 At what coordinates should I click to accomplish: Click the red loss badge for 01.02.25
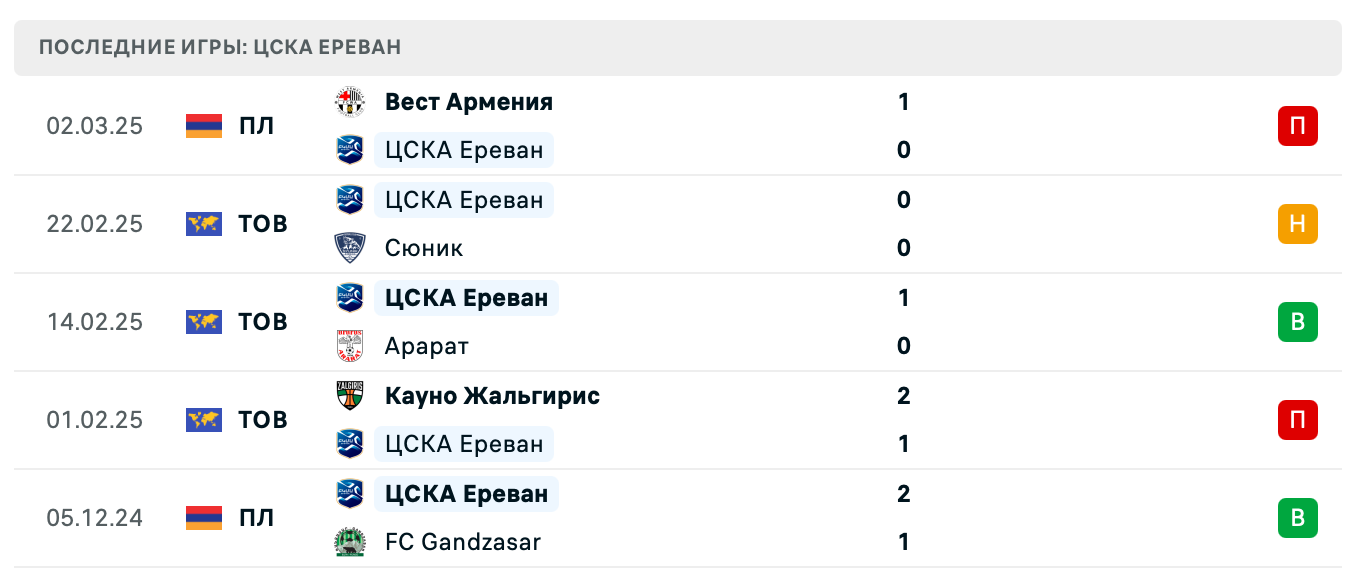pos(1297,420)
